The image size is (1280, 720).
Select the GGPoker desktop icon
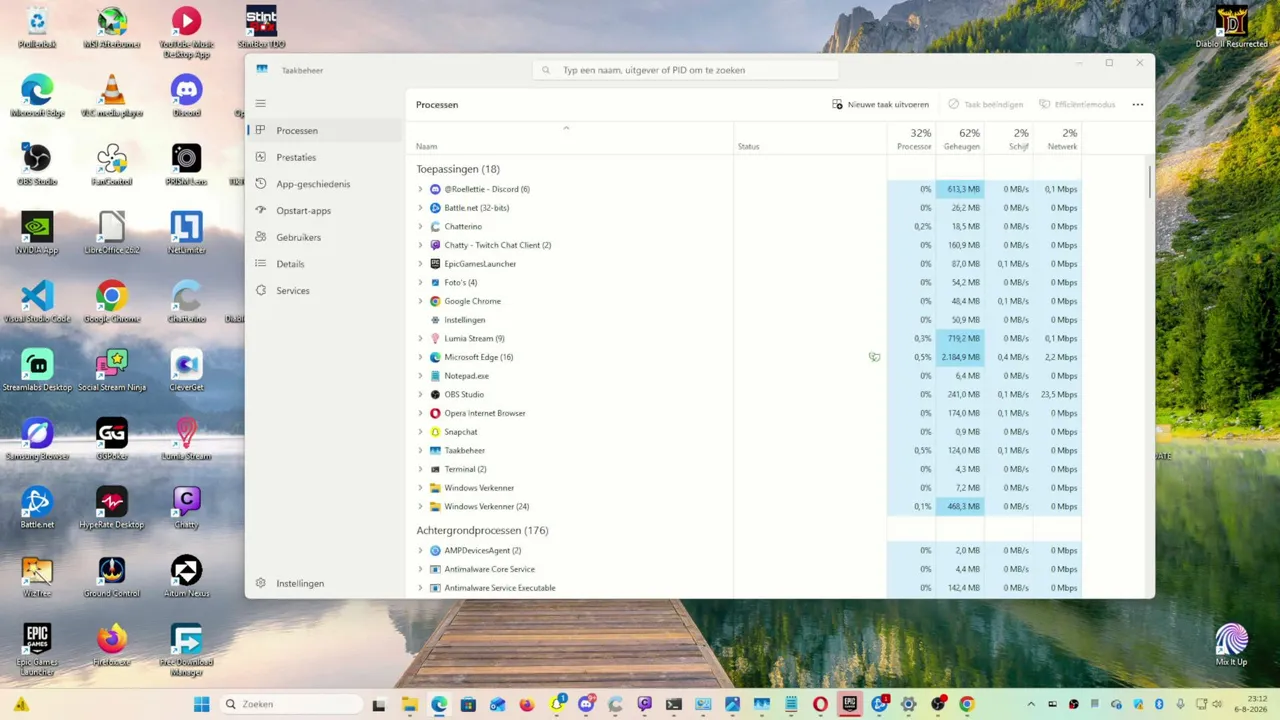[x=111, y=439]
